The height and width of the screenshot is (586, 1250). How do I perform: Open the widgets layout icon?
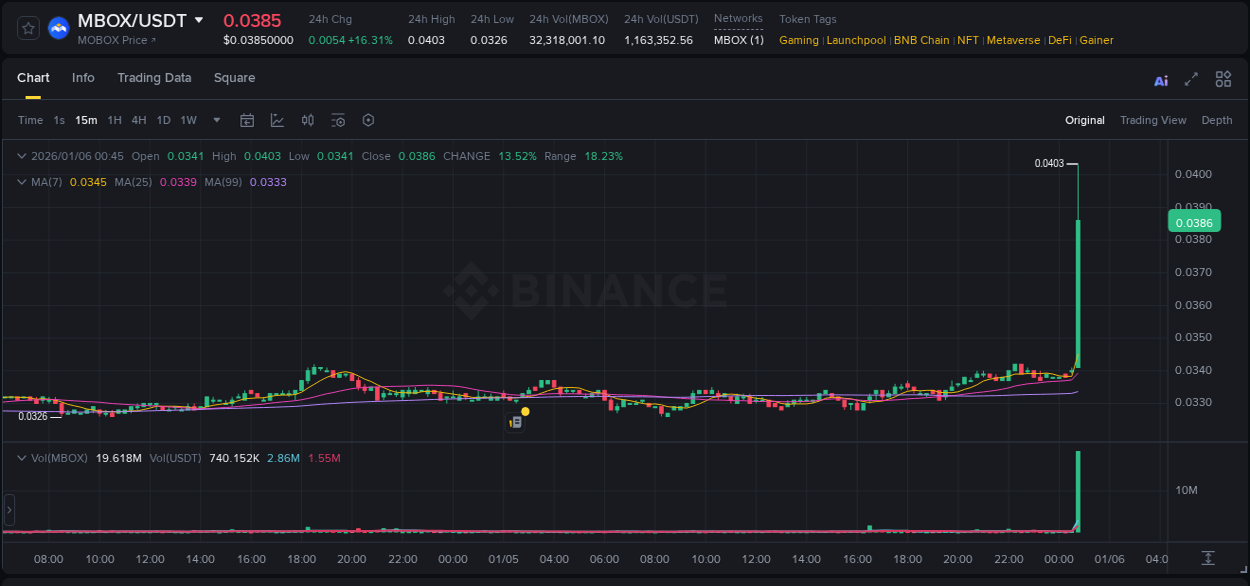coord(1223,78)
